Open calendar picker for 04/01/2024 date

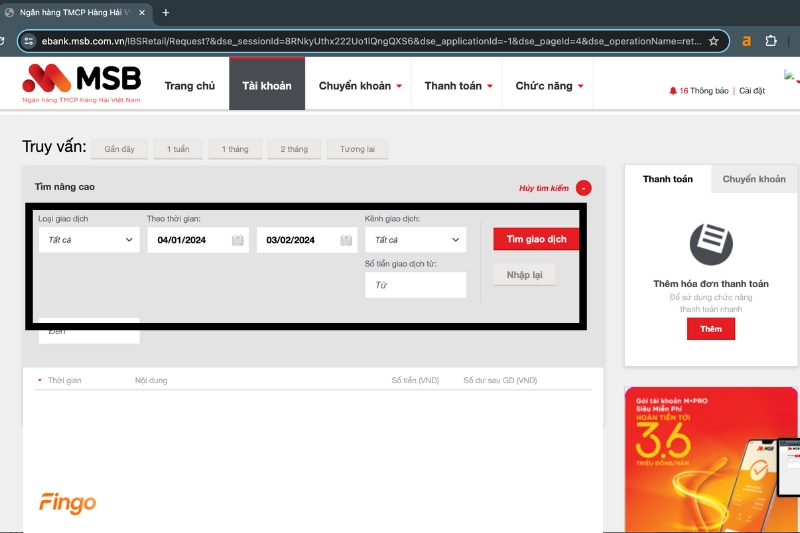[237, 240]
